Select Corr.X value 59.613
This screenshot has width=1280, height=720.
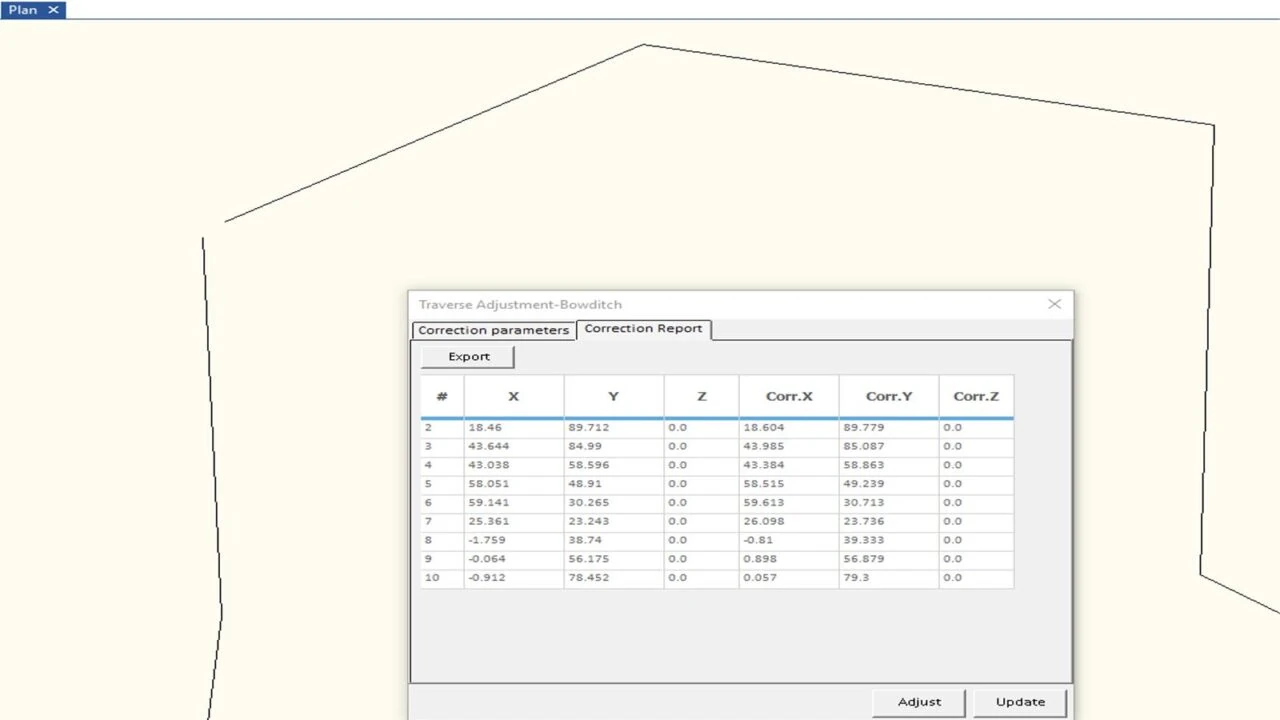click(789, 503)
